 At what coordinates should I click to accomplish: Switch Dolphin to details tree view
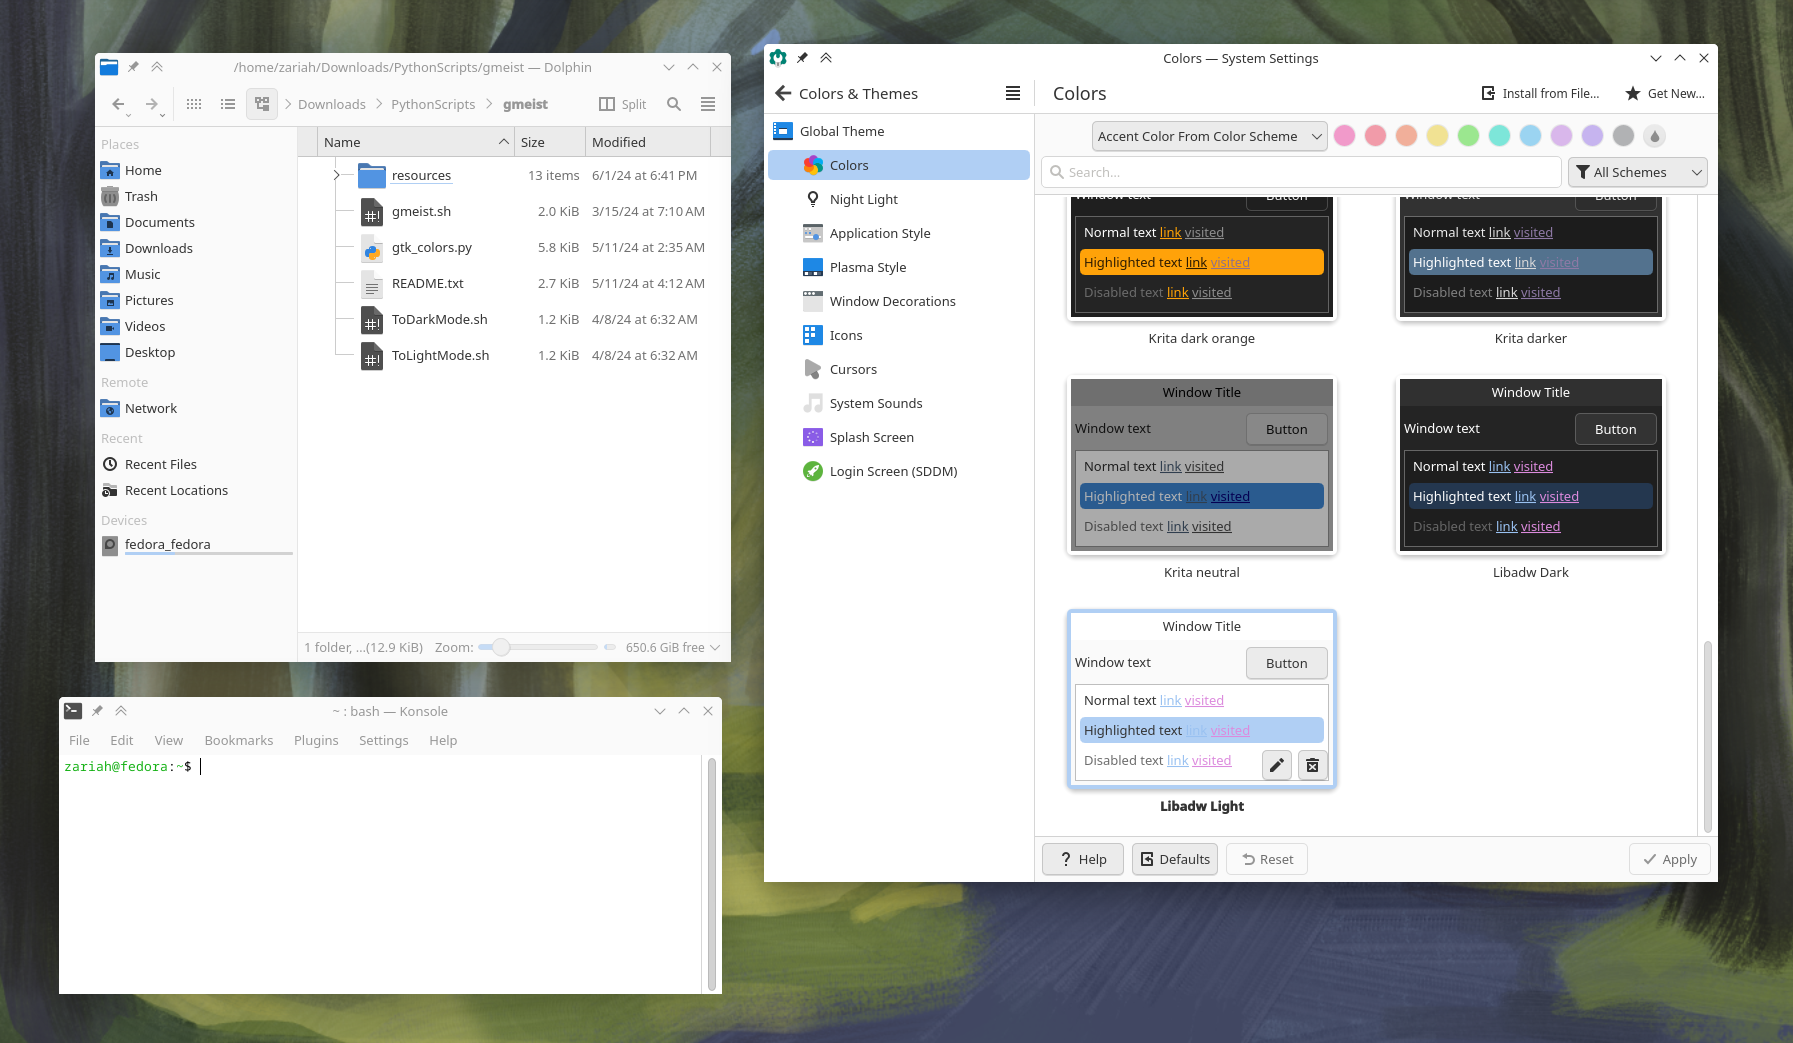click(262, 104)
